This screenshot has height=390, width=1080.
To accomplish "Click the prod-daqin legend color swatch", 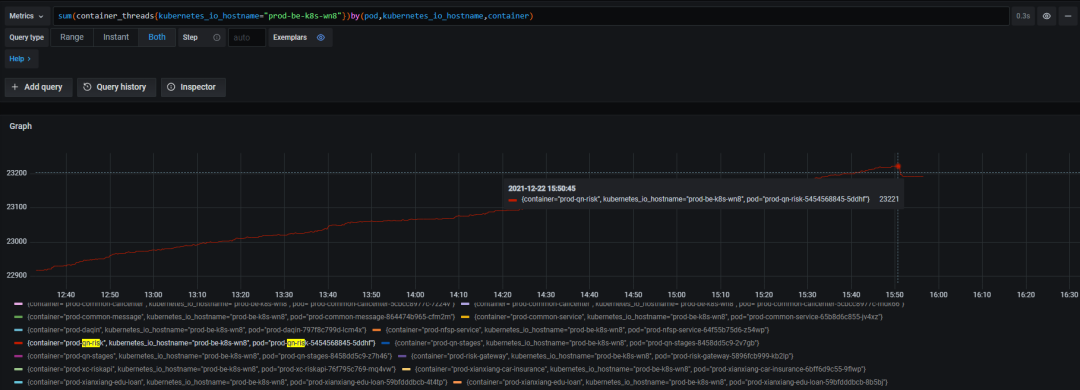I will point(19,330).
